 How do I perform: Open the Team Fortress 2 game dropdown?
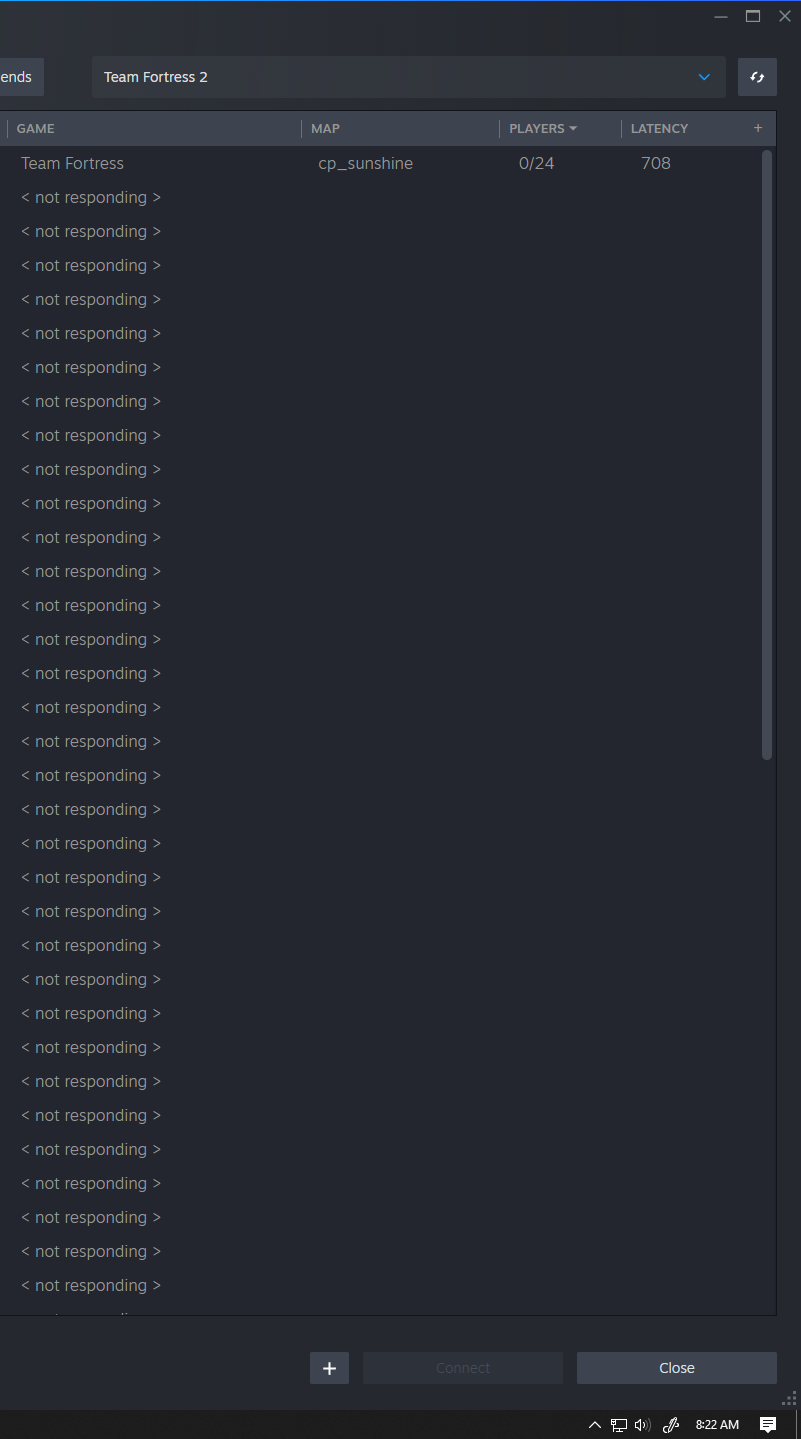[x=409, y=77]
